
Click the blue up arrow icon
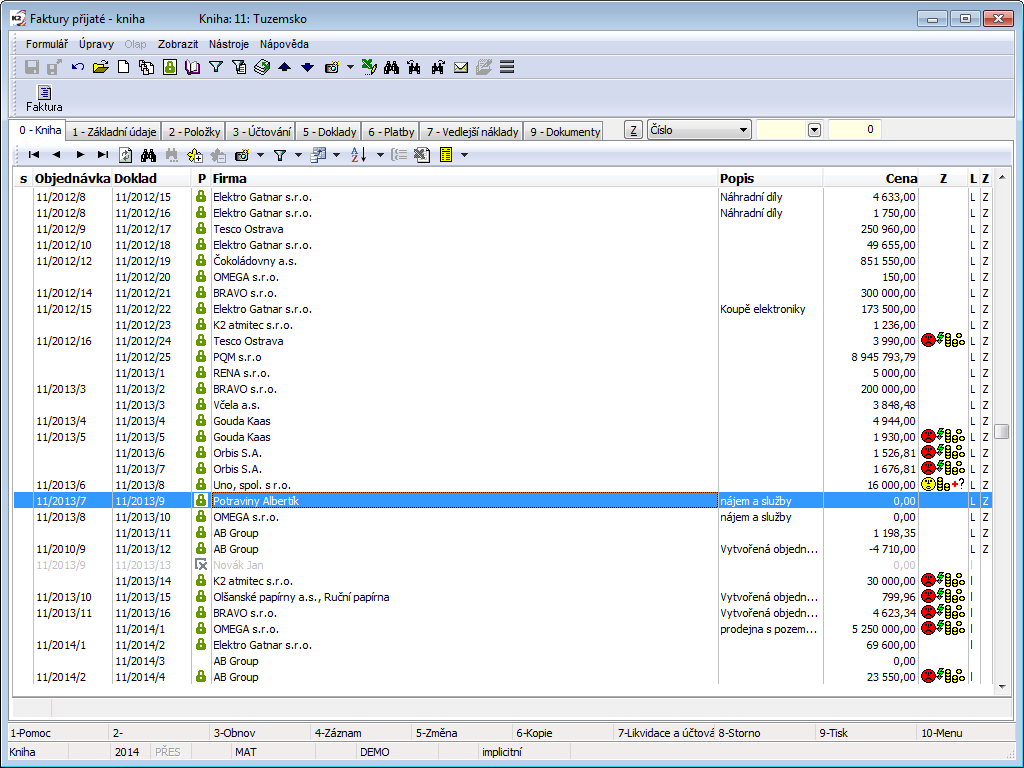point(285,67)
